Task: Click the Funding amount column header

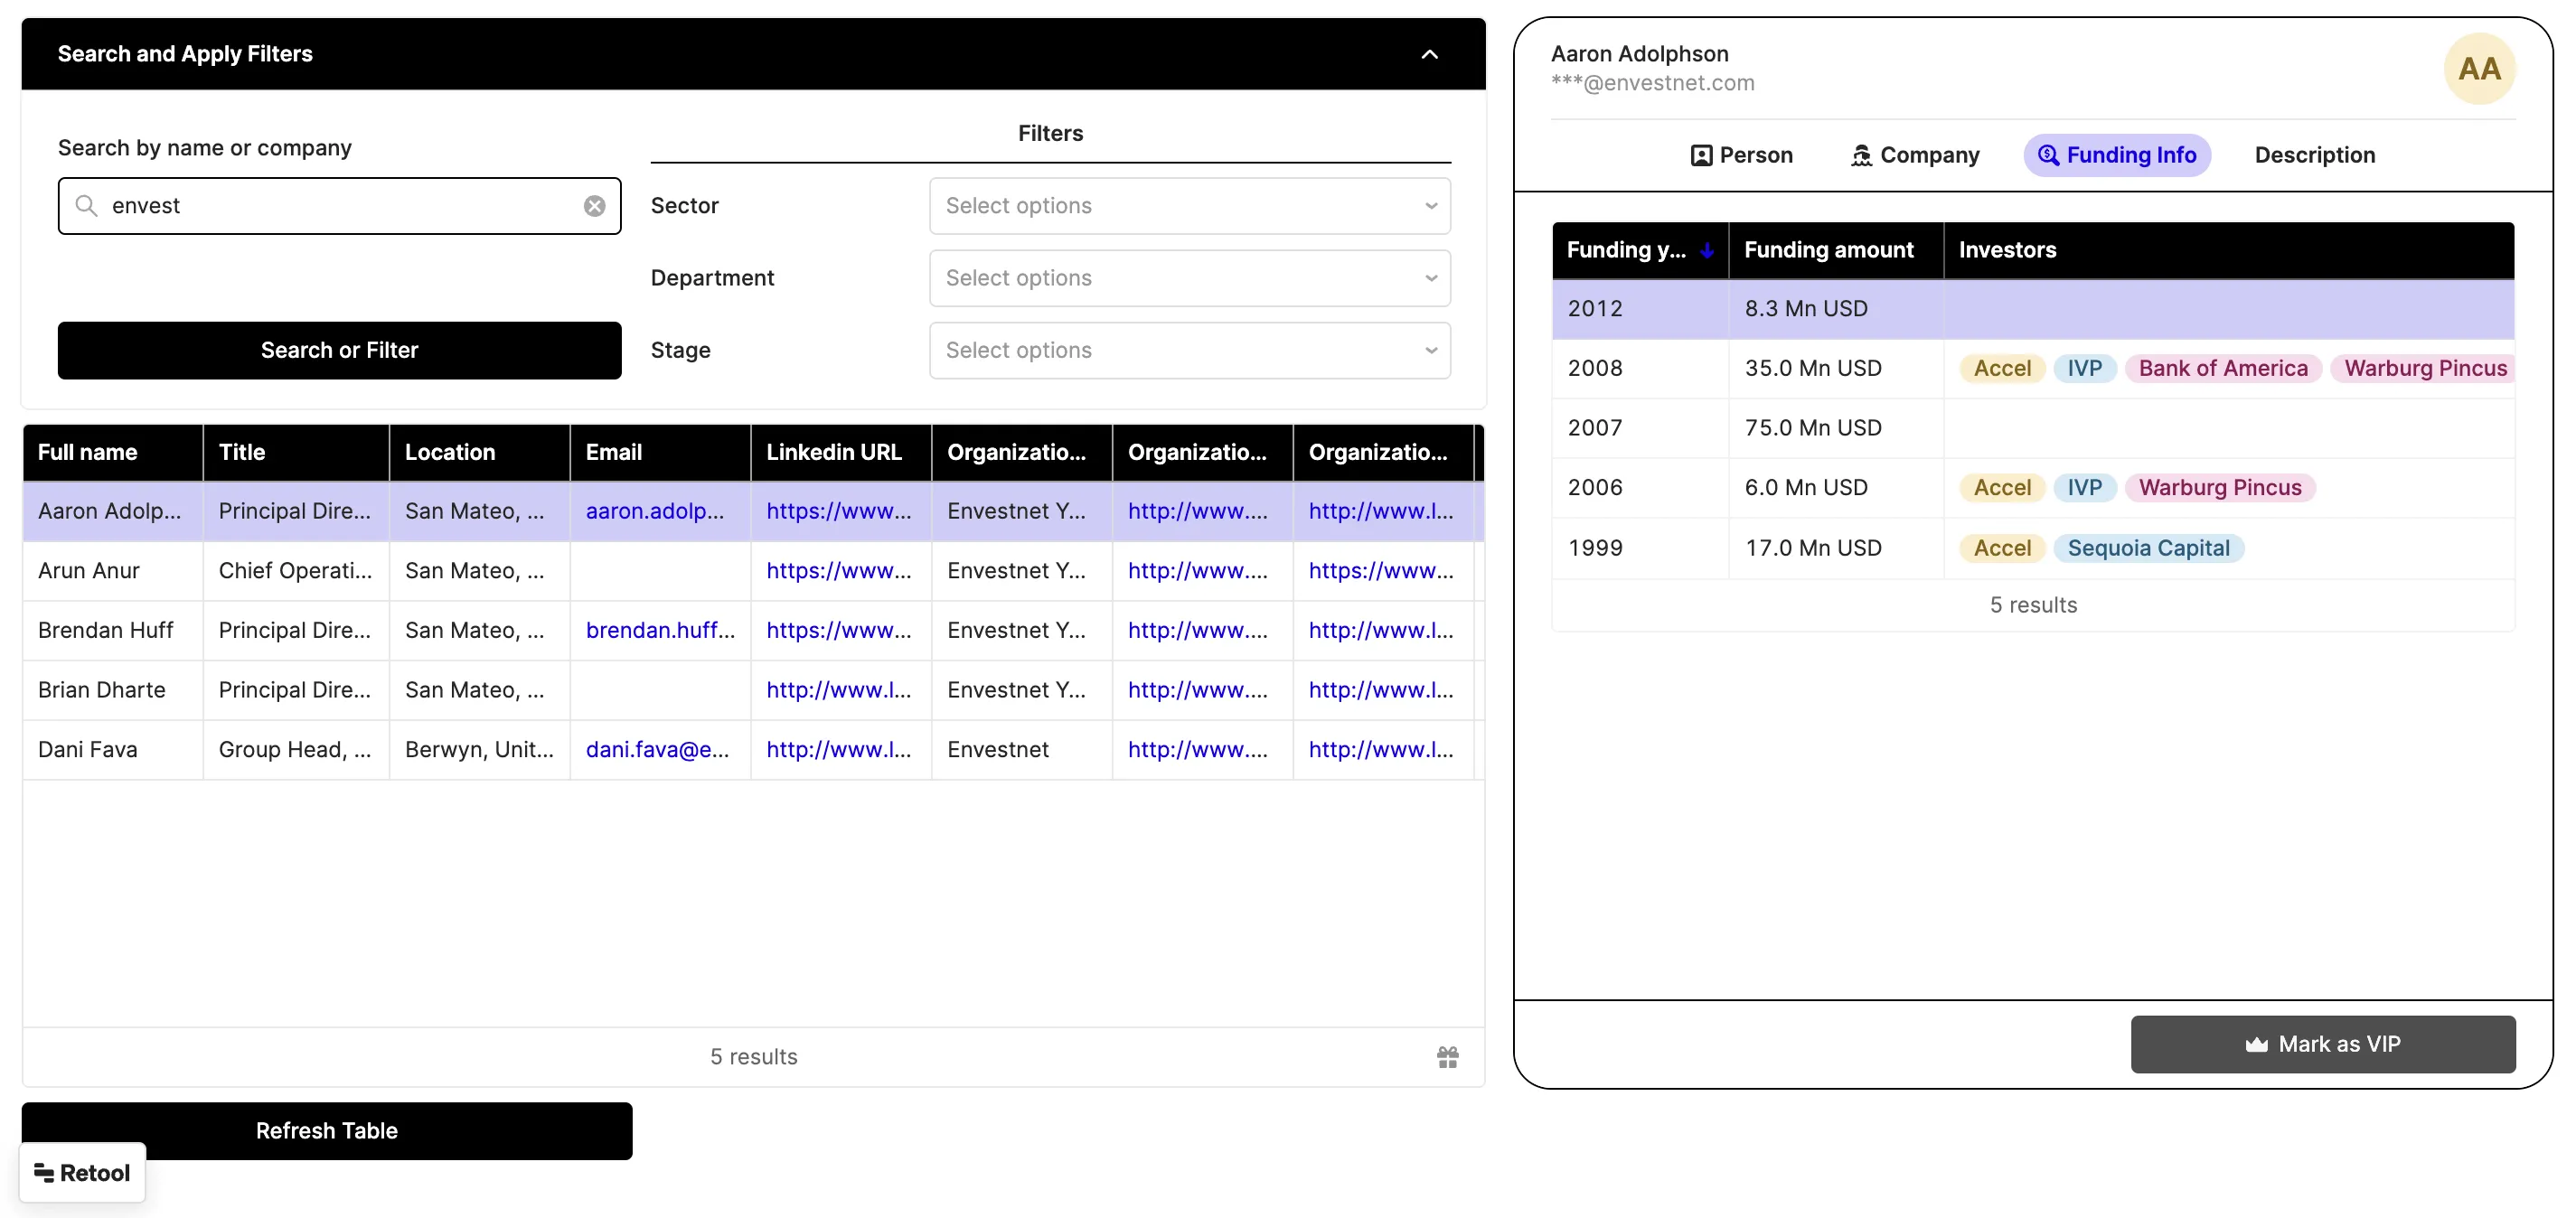Action: point(1835,250)
